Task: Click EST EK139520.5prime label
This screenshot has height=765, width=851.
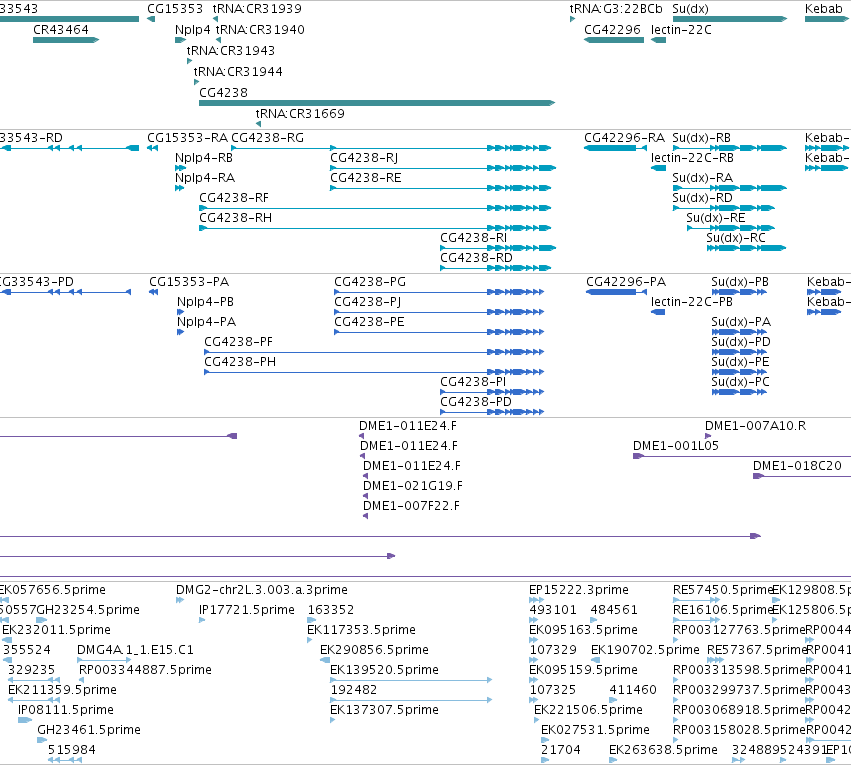Action: click(x=384, y=670)
